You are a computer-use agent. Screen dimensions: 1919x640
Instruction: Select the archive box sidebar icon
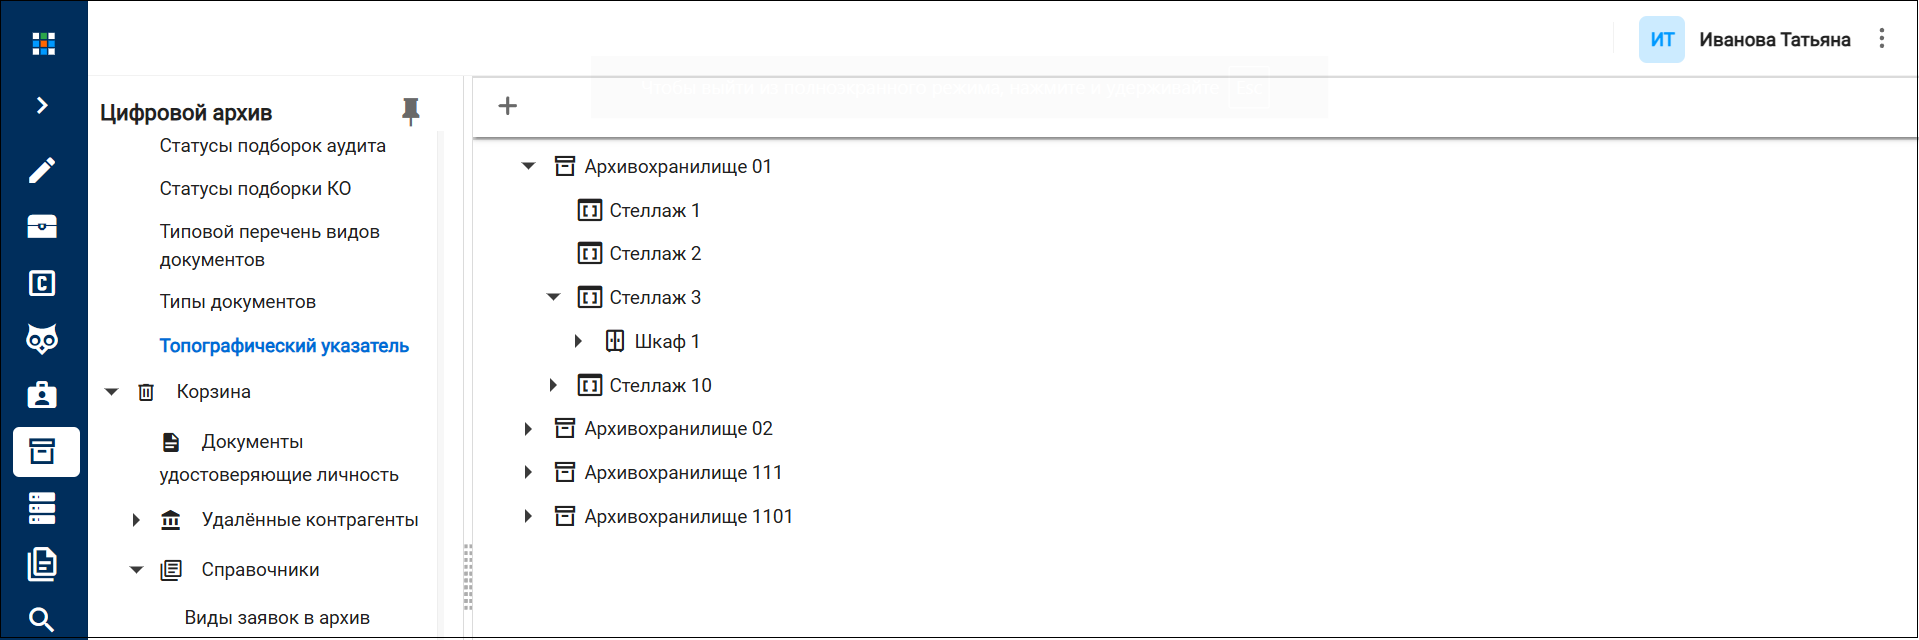click(x=46, y=452)
